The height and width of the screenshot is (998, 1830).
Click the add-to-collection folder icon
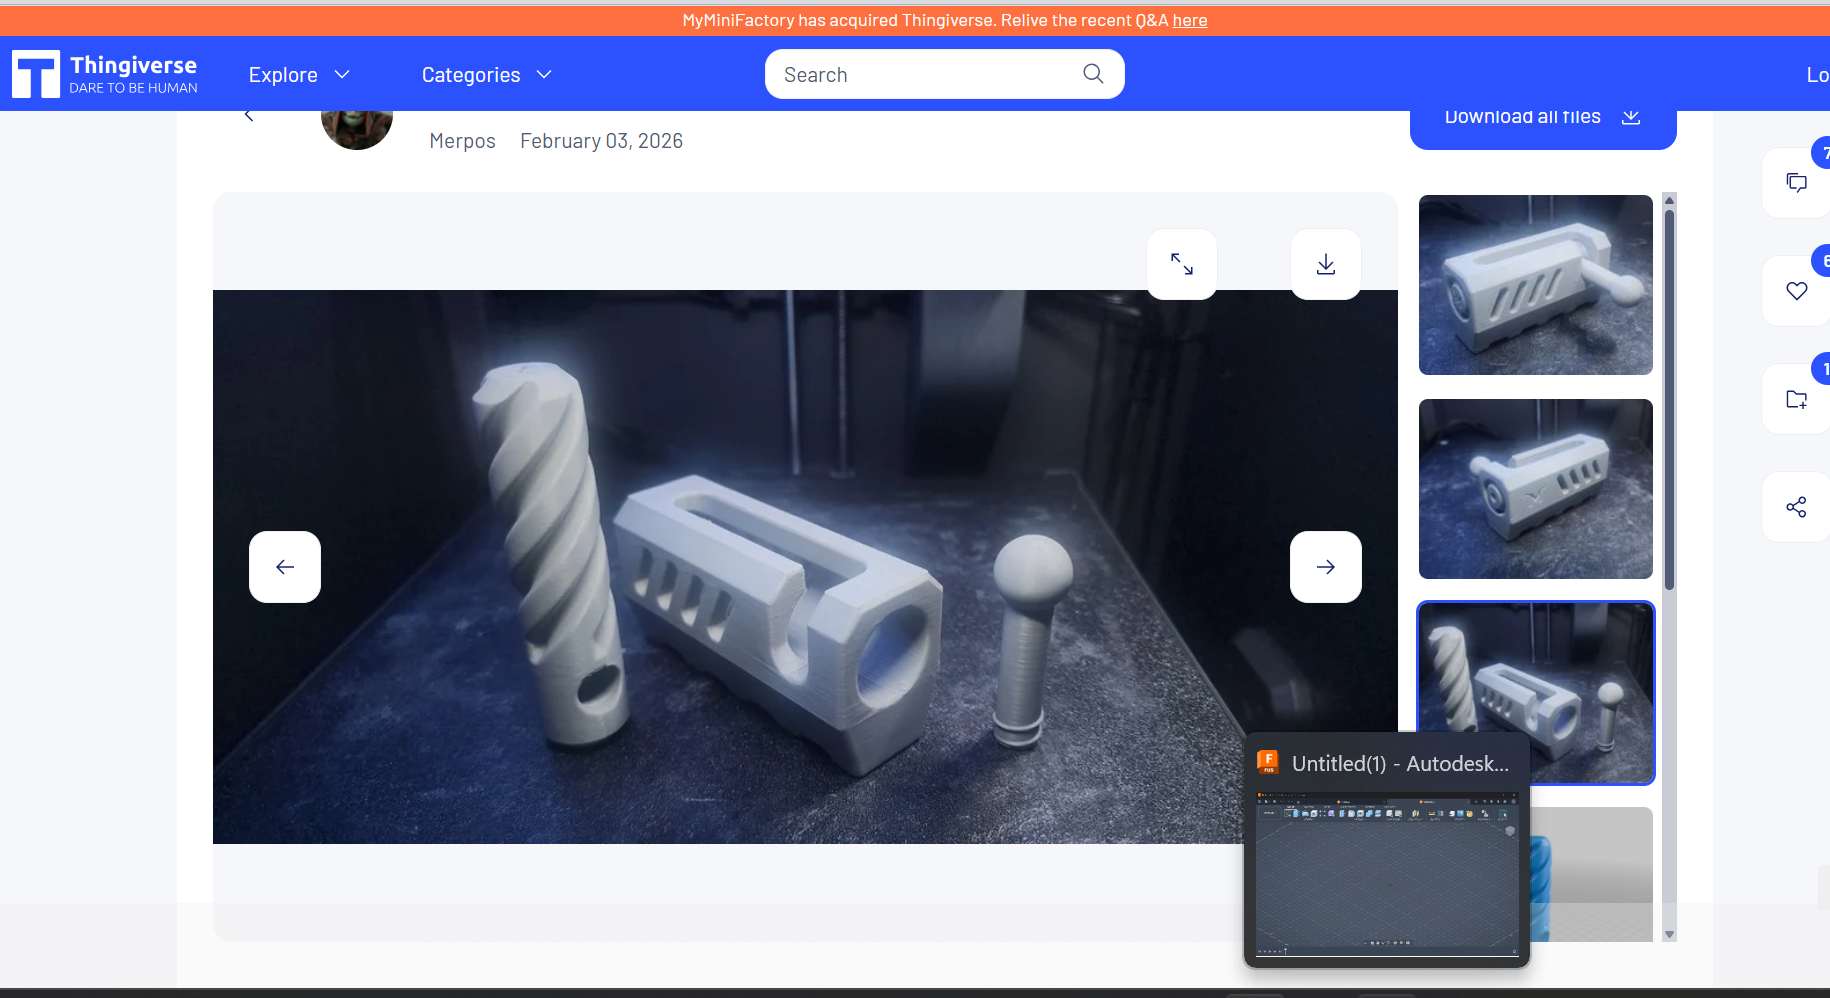point(1797,399)
